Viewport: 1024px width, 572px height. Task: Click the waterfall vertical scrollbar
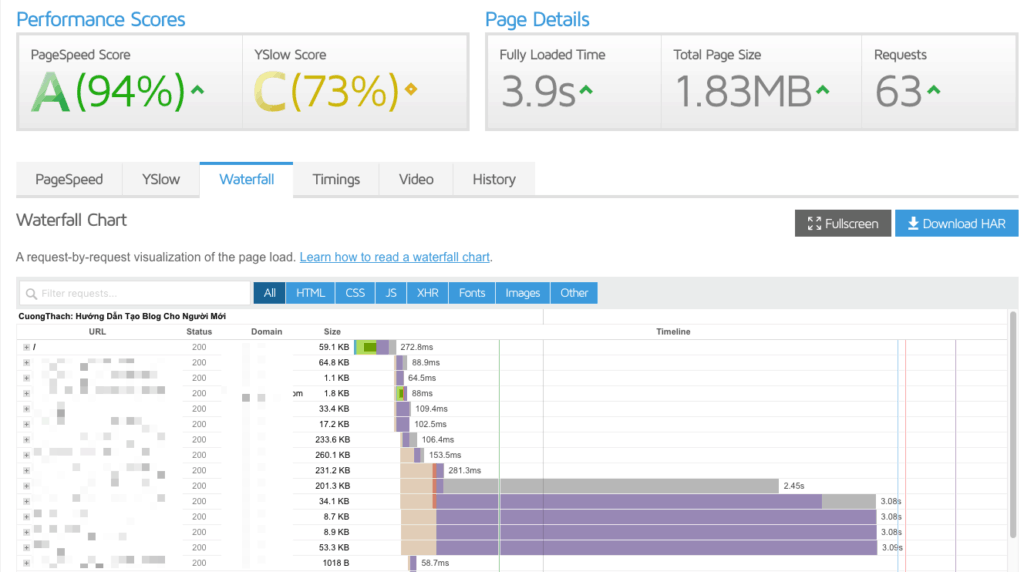pos(1013,424)
